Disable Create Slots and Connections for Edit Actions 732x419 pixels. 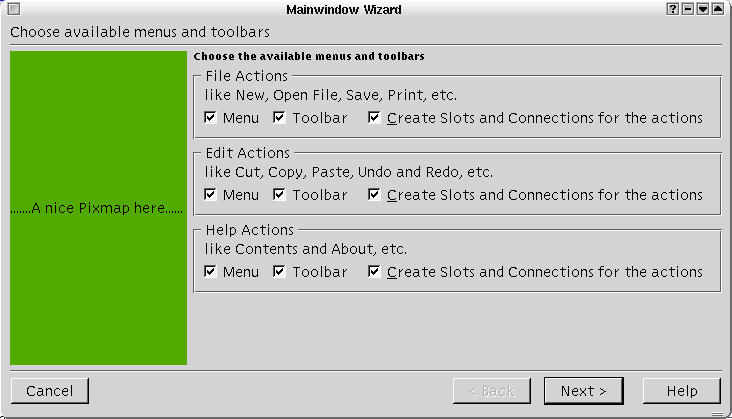point(374,195)
